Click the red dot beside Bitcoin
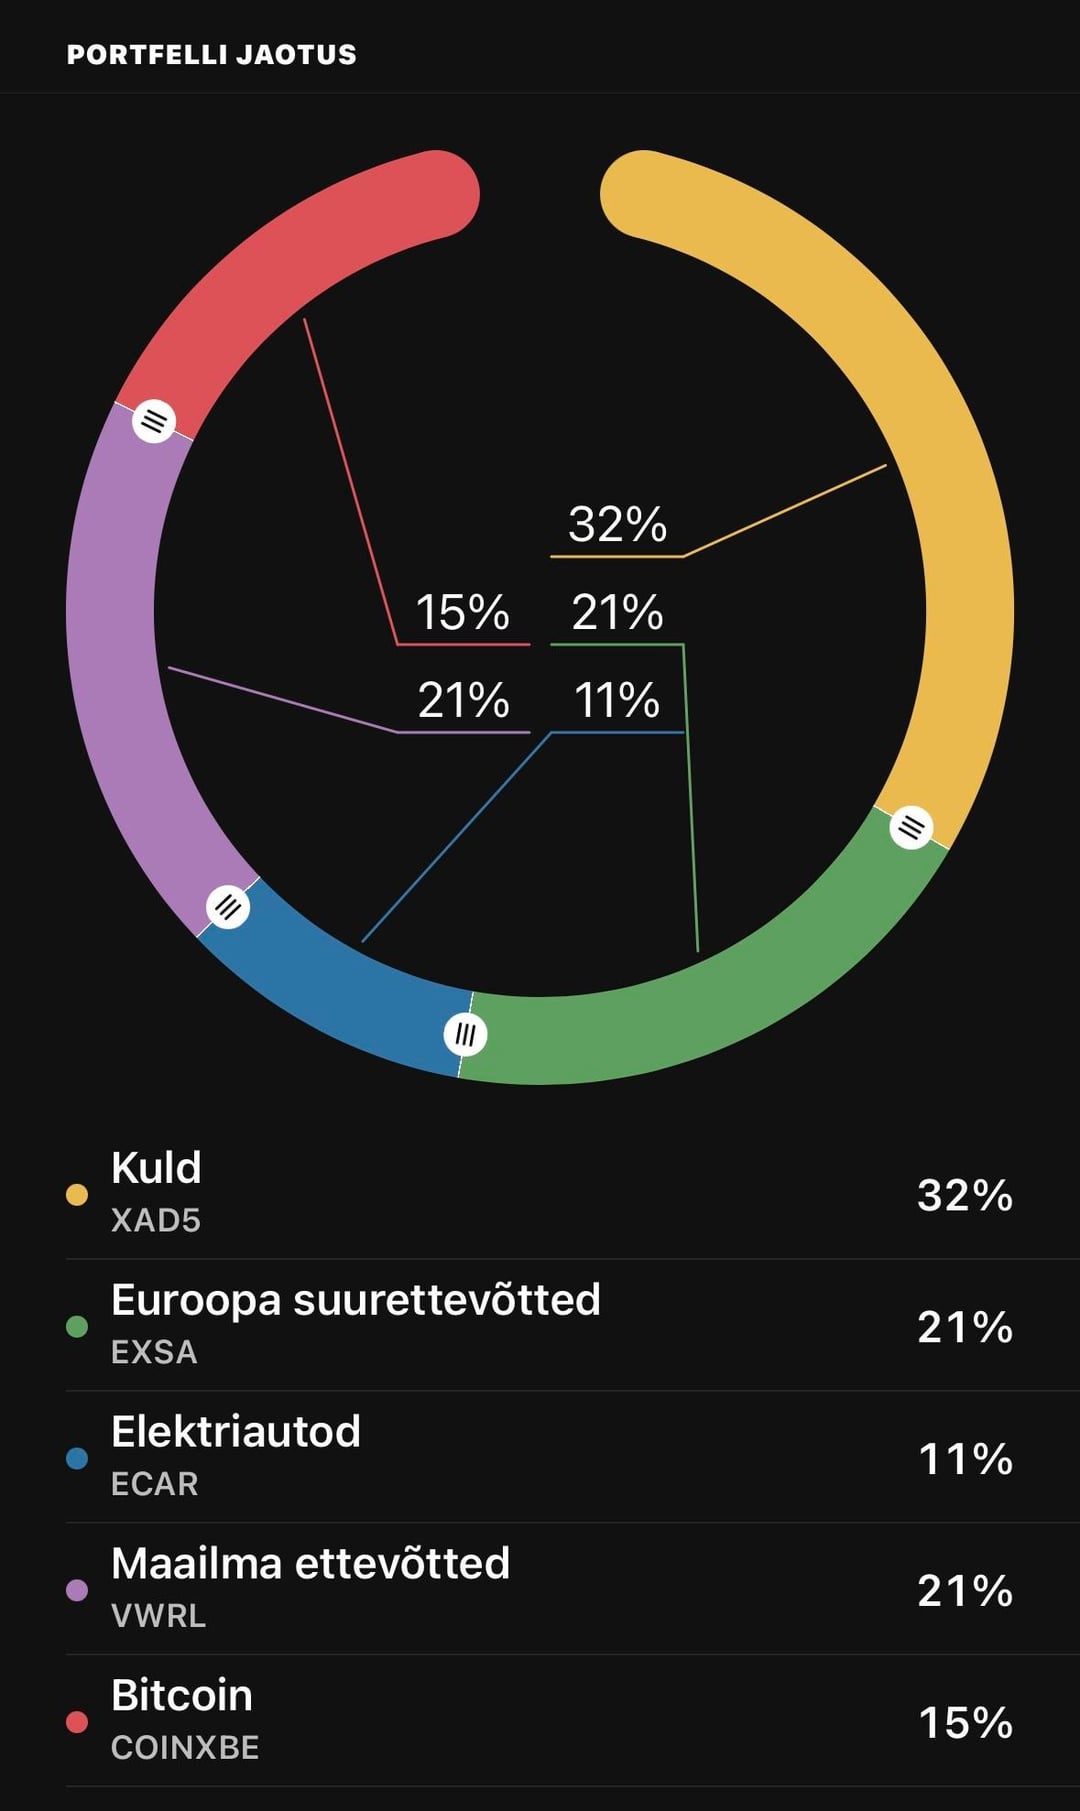 tap(77, 1722)
